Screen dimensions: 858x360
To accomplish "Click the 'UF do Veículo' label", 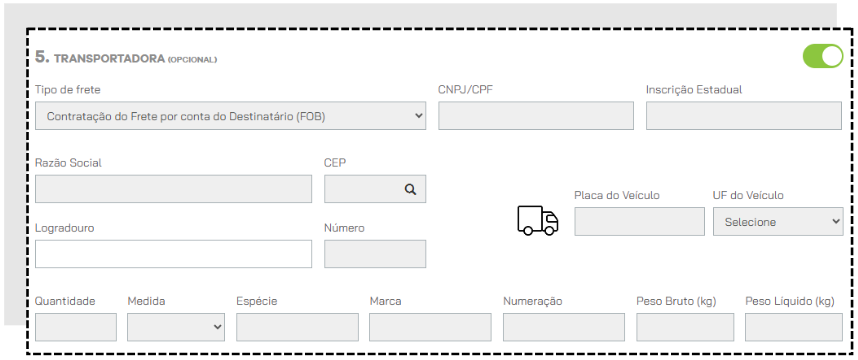I will (x=748, y=195).
